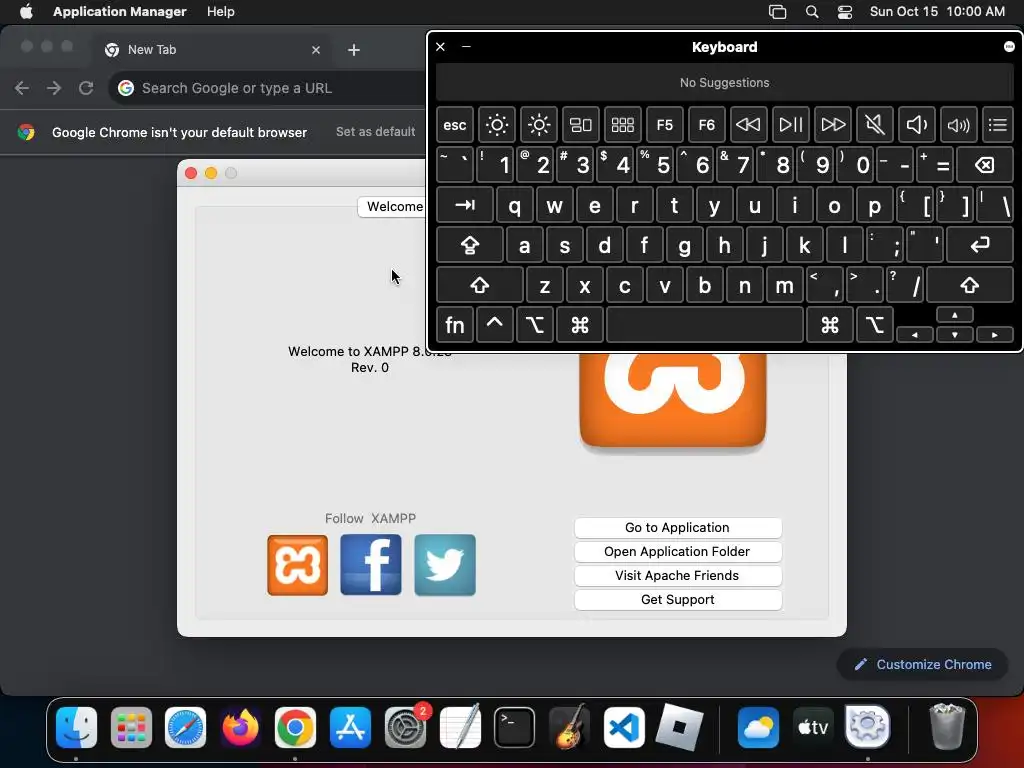Click the Chrome address search field

click(x=268, y=88)
